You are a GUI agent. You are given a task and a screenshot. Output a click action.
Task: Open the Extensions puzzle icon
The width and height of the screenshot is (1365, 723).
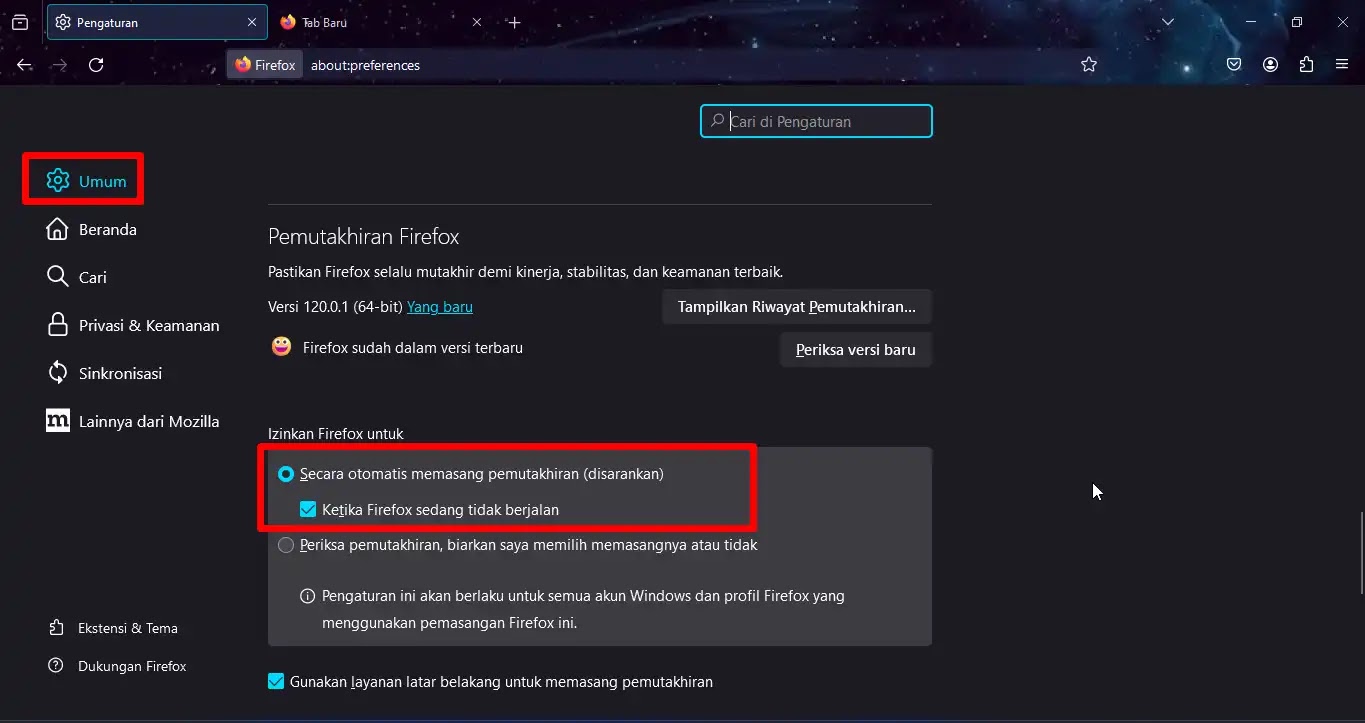click(x=1306, y=65)
